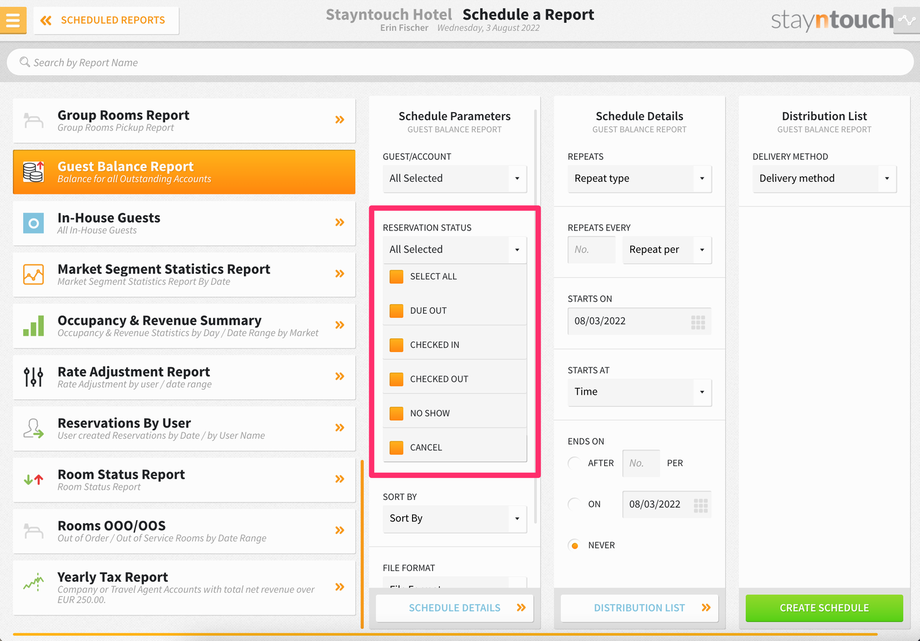Image resolution: width=920 pixels, height=641 pixels.
Task: Click arrow chevrons on Market Segment Statistics Report
Action: (x=340, y=274)
